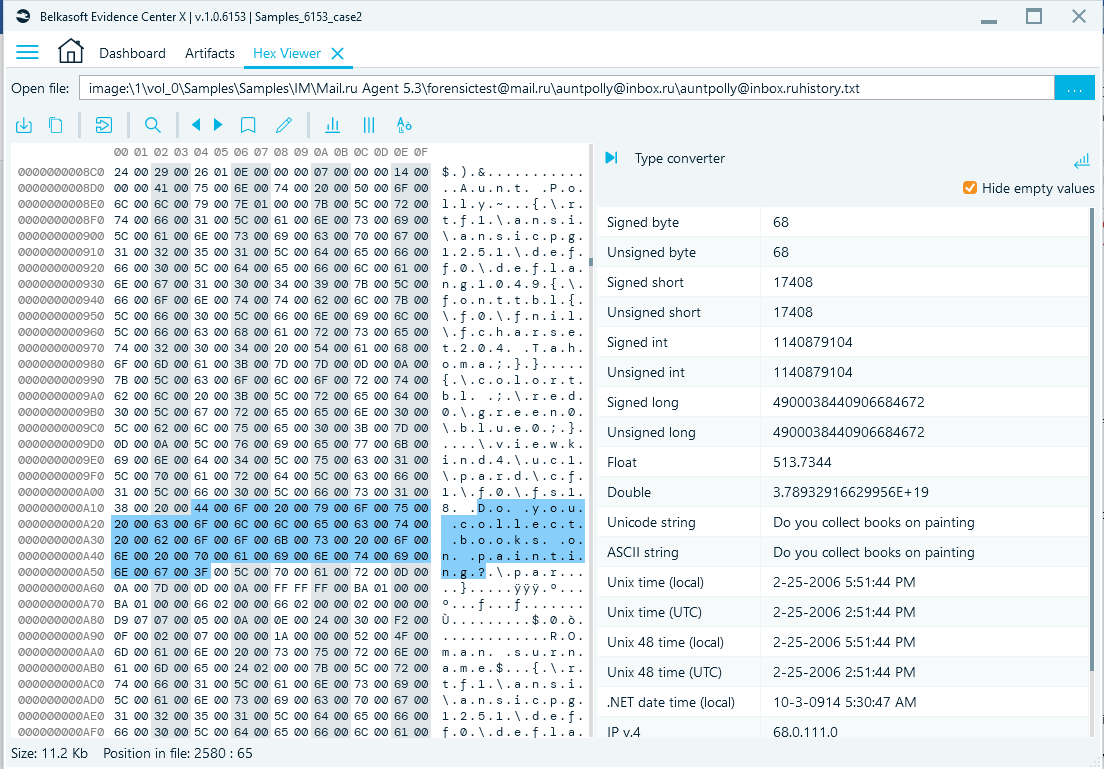Navigate back using the left arrow

(x=197, y=125)
